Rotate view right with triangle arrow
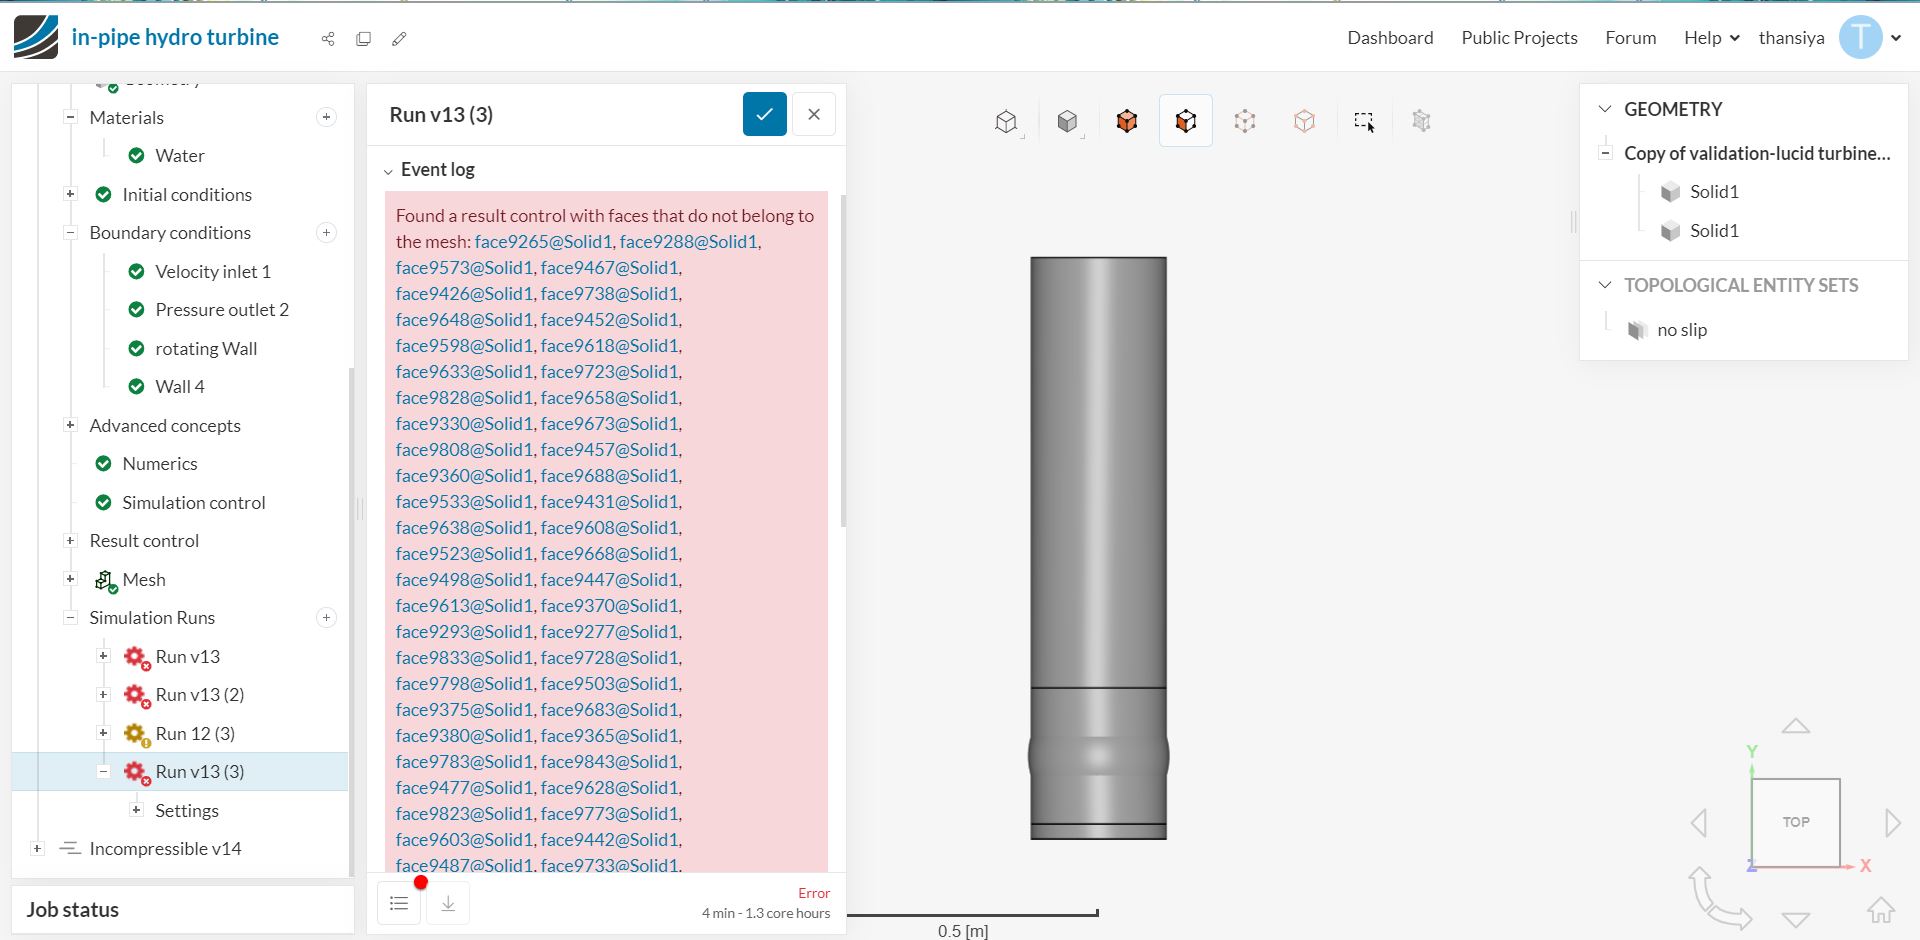Screen dimensions: 1920x940 coord(1892,823)
